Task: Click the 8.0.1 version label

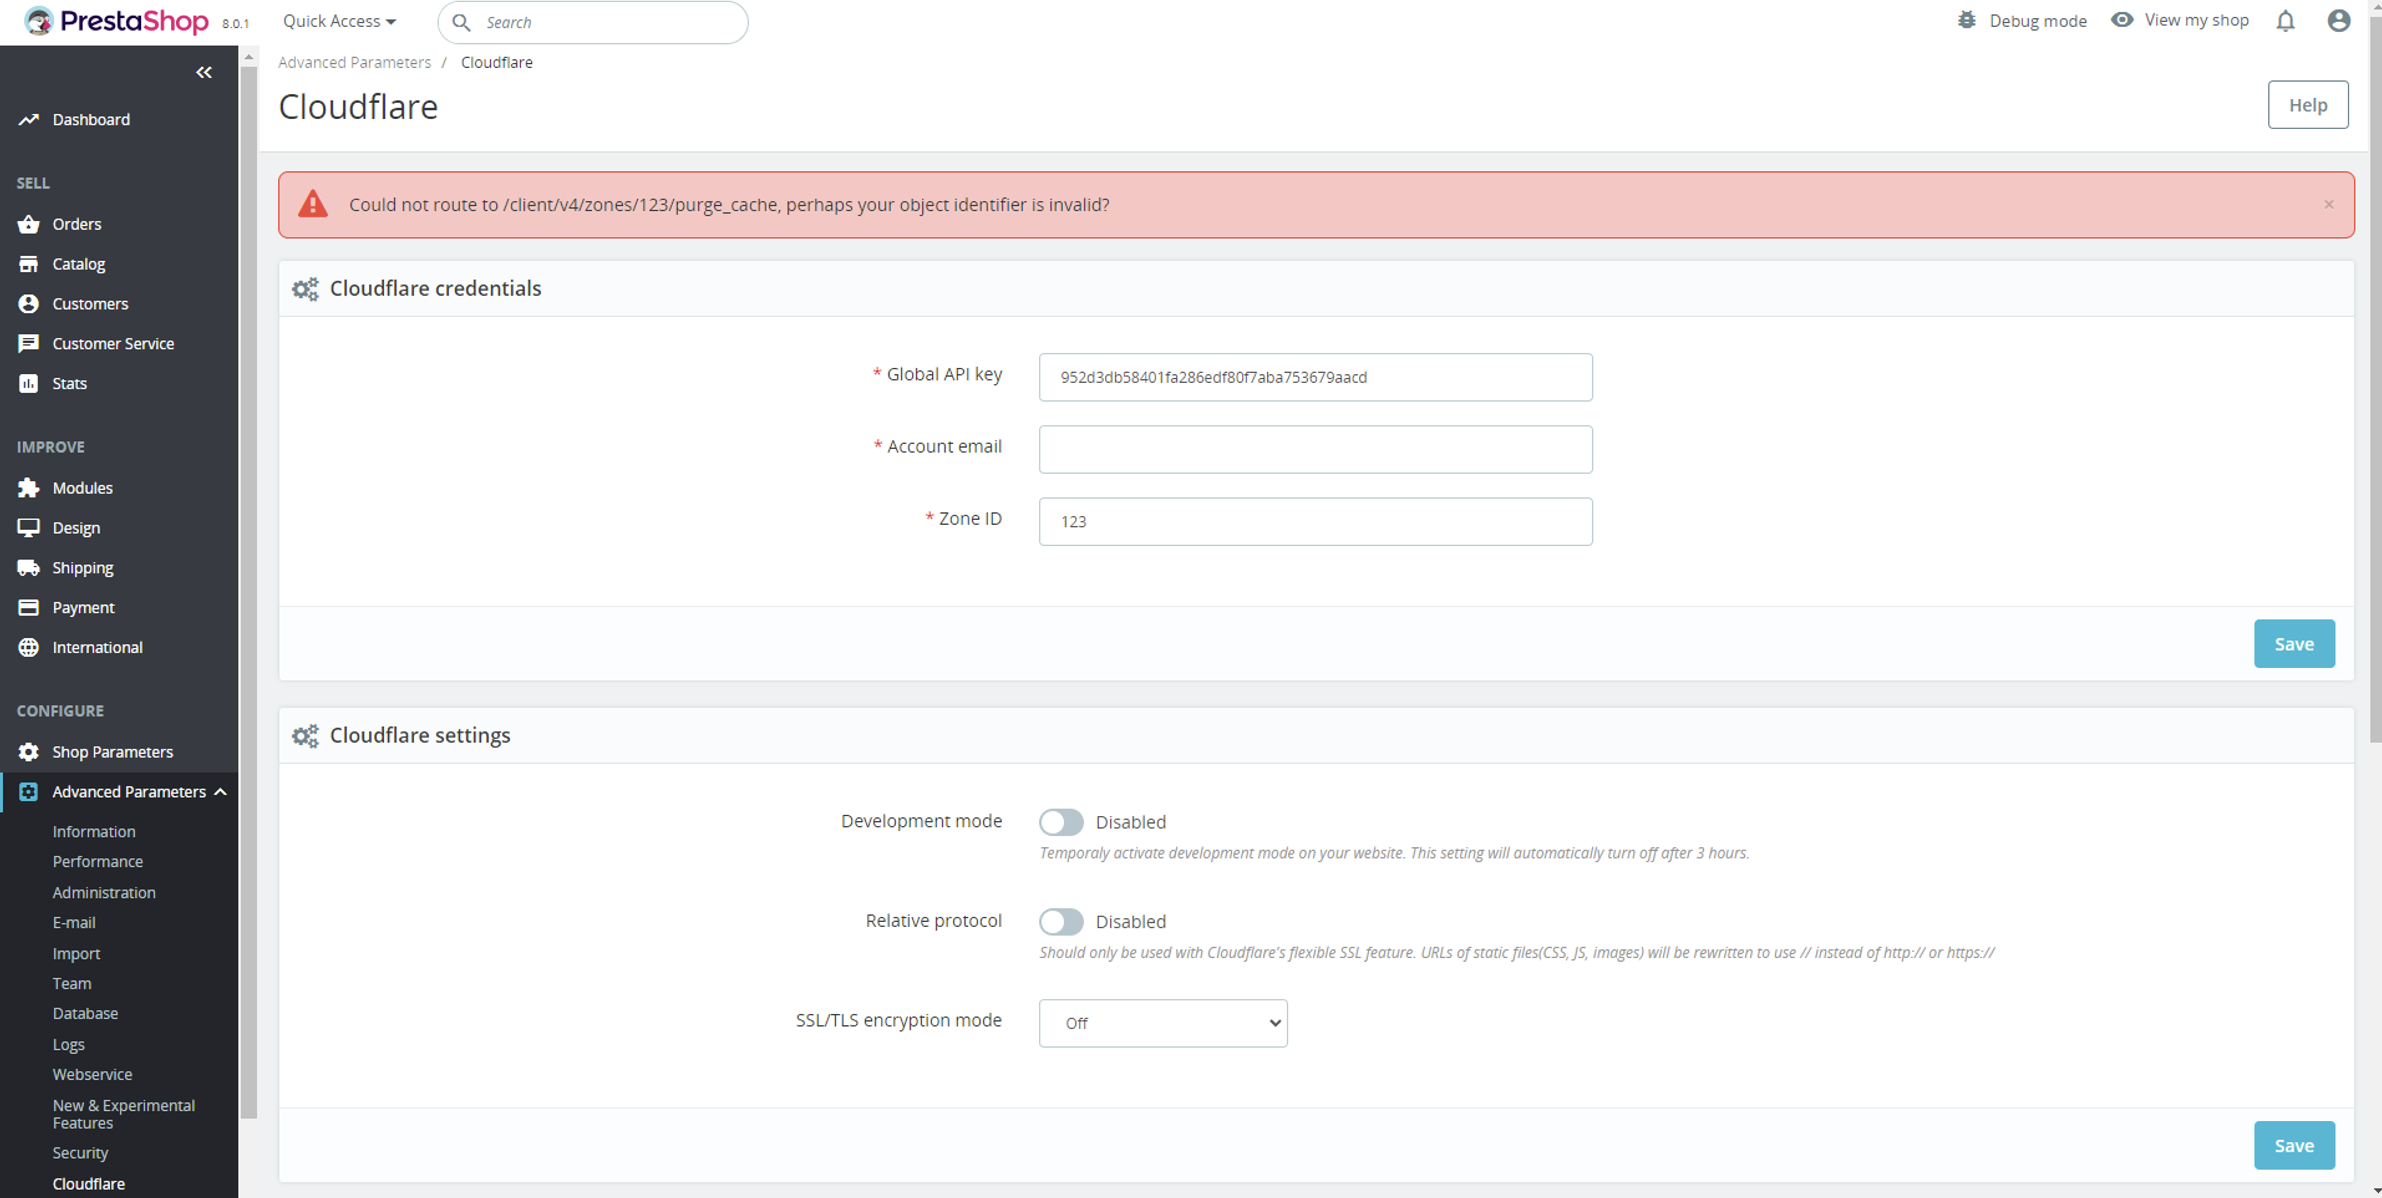Action: pyautogui.click(x=235, y=24)
